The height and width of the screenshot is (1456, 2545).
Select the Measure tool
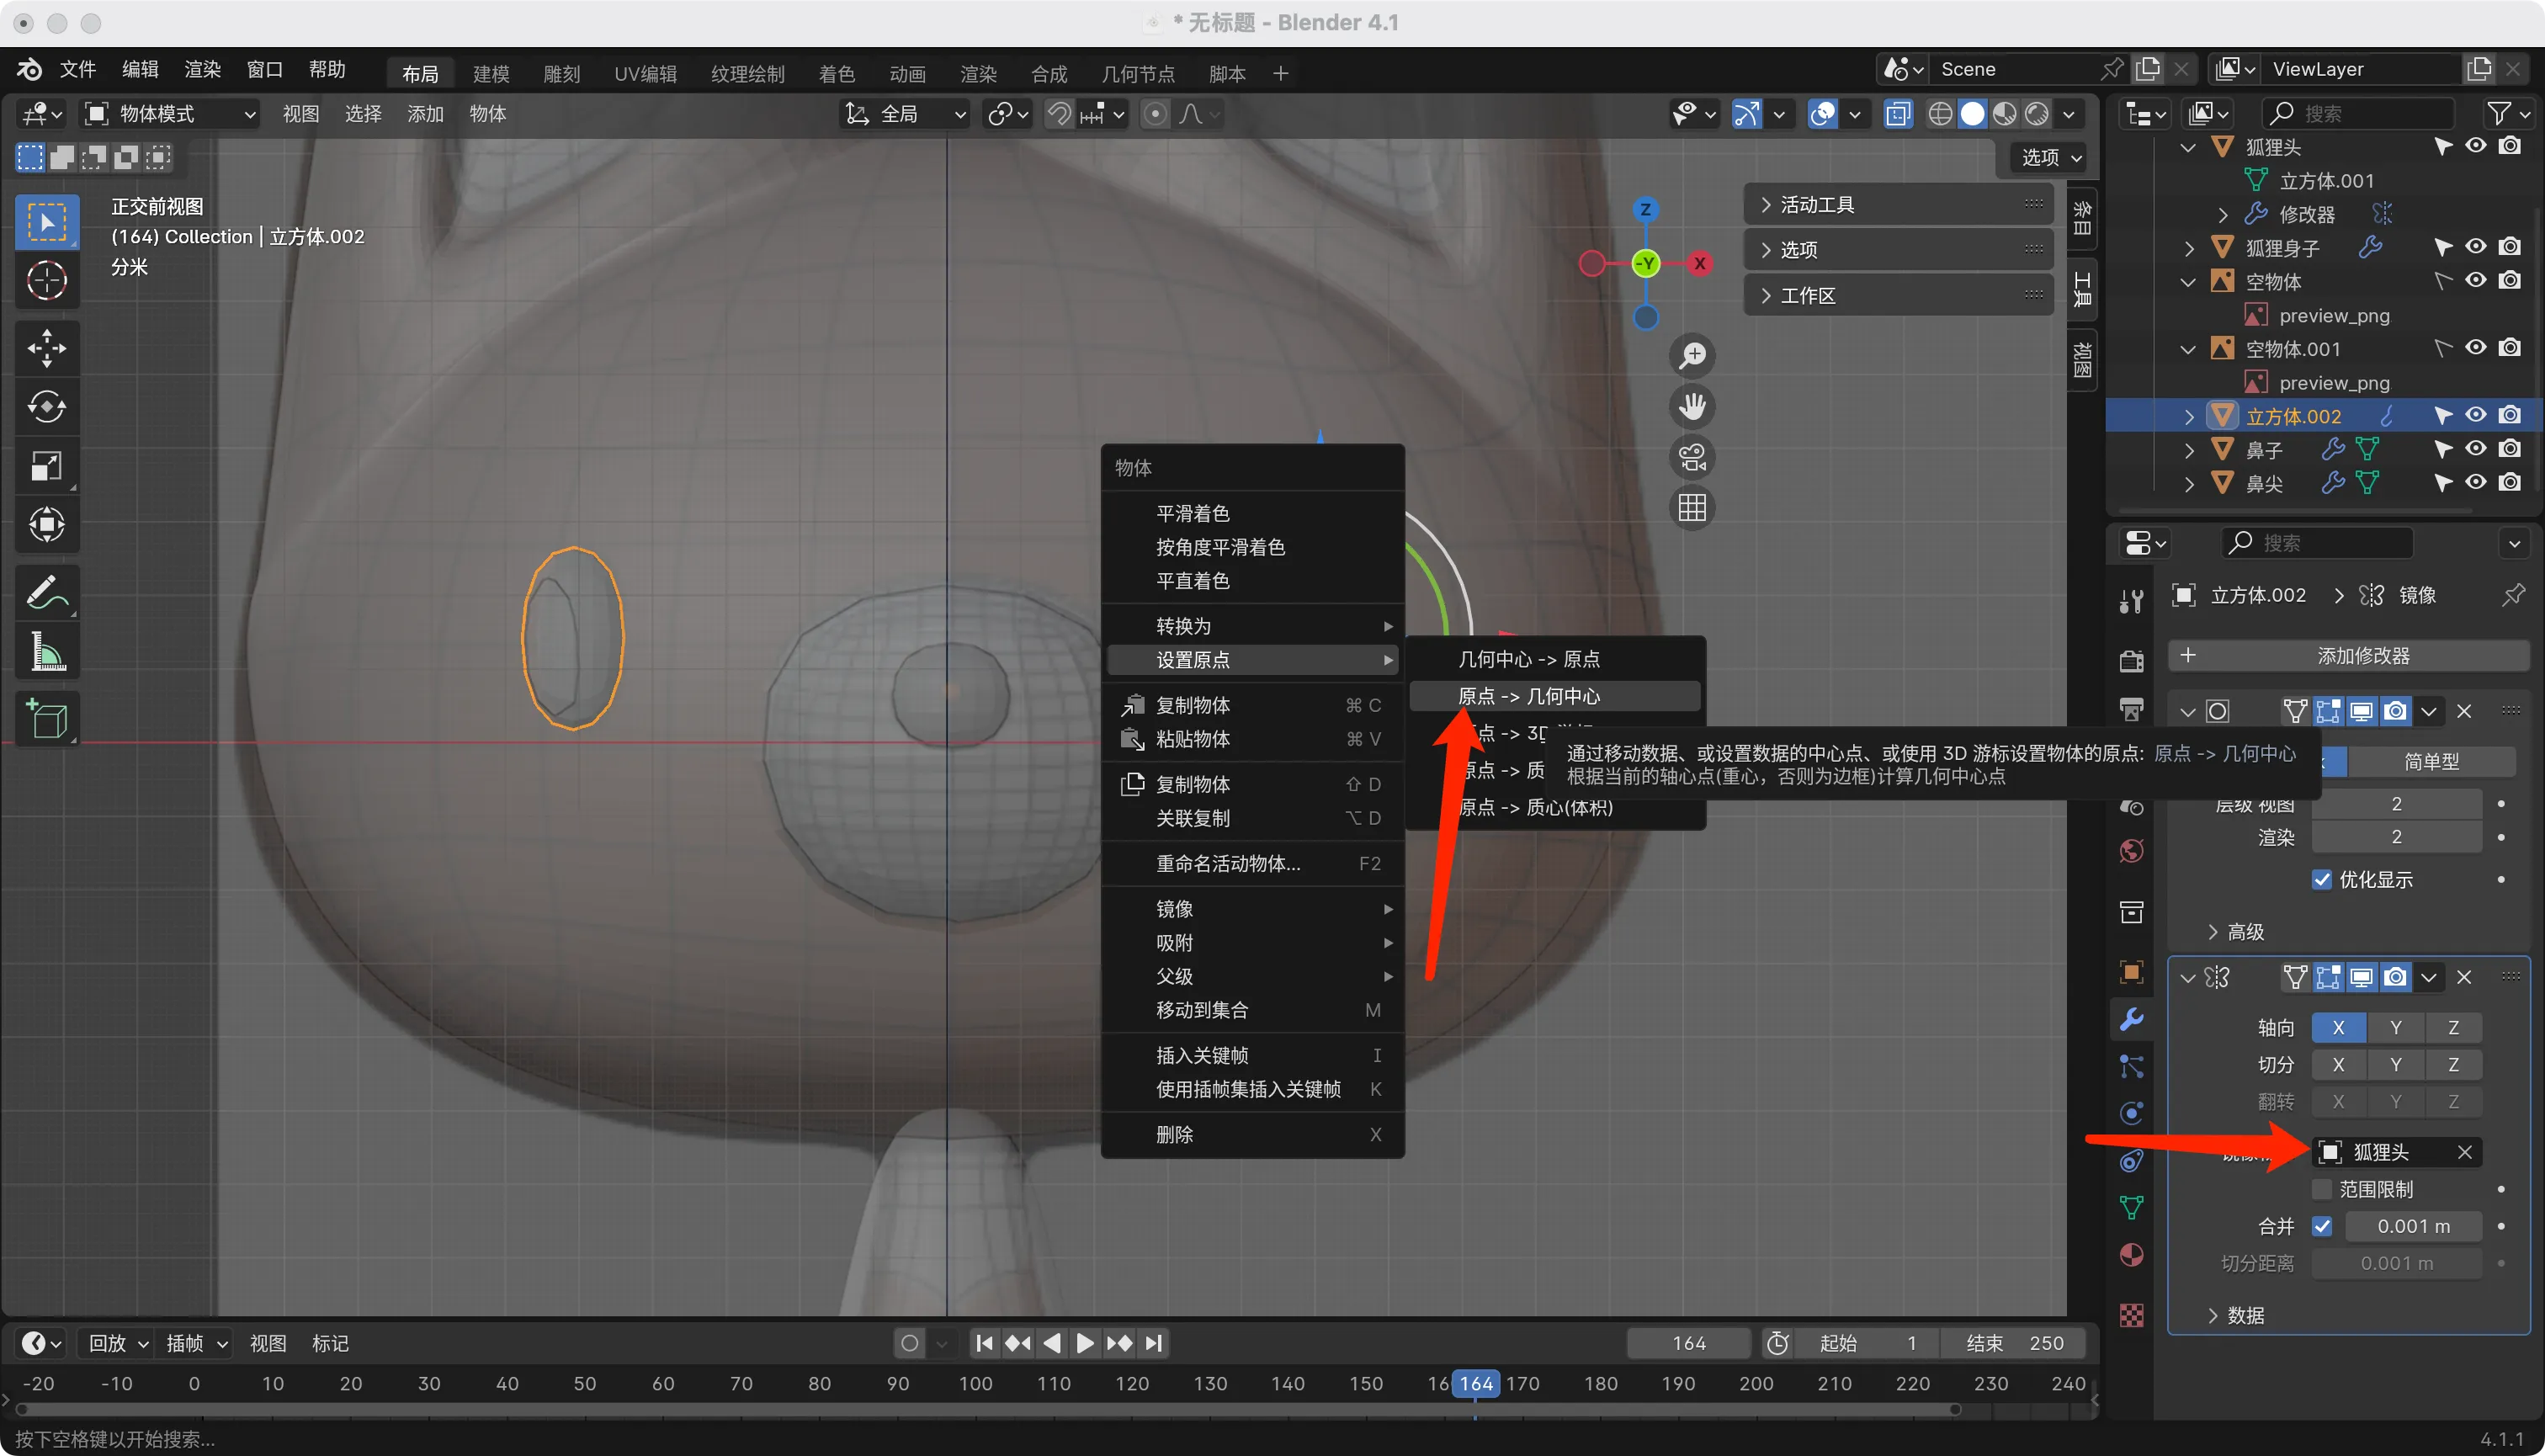[x=46, y=652]
